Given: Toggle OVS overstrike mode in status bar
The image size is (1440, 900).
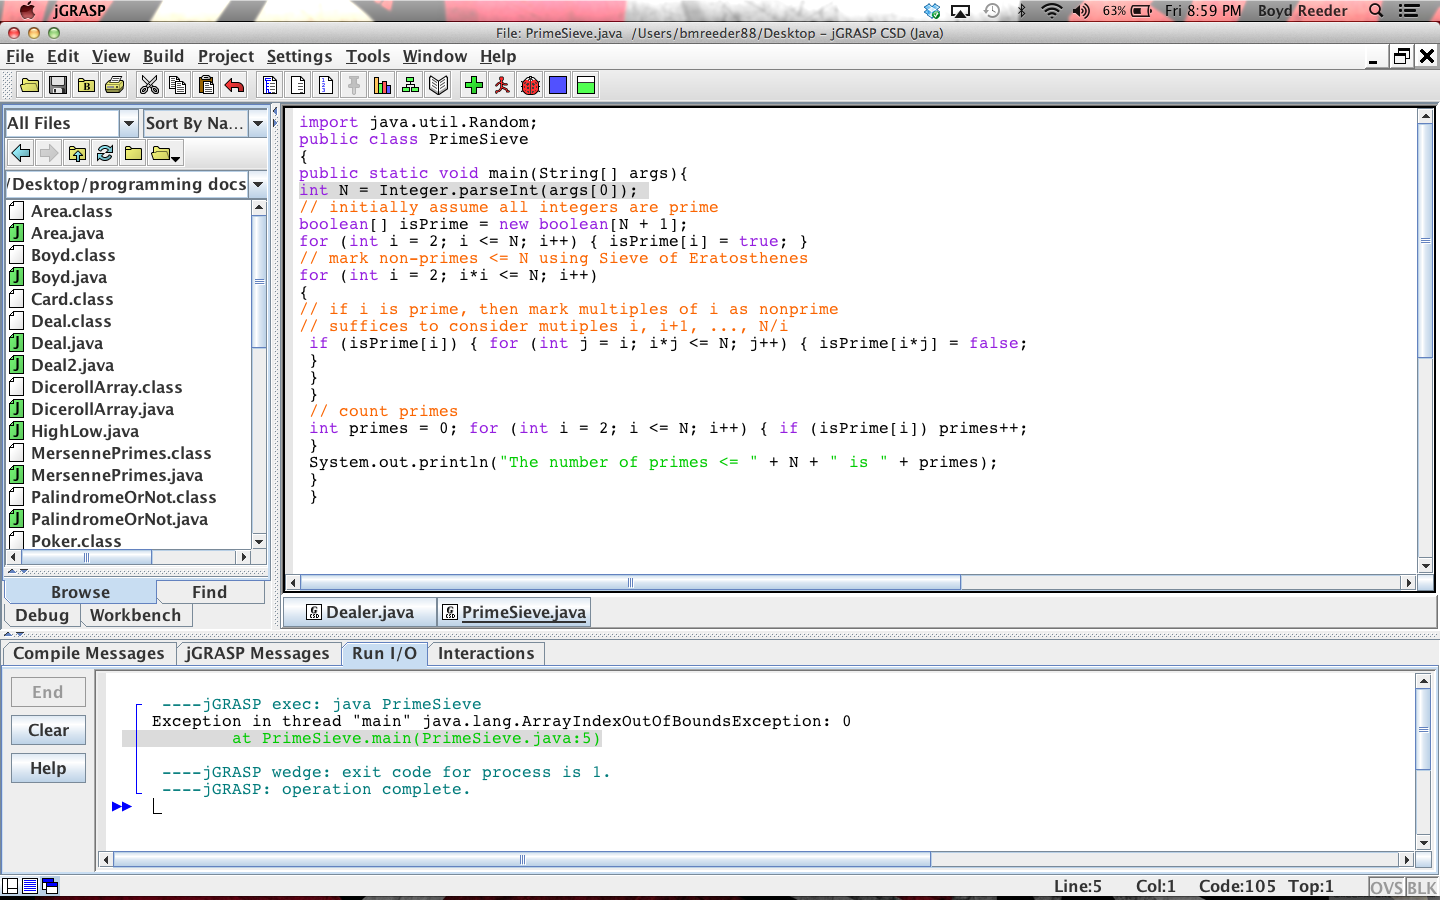Looking at the screenshot, I should pos(1386,887).
